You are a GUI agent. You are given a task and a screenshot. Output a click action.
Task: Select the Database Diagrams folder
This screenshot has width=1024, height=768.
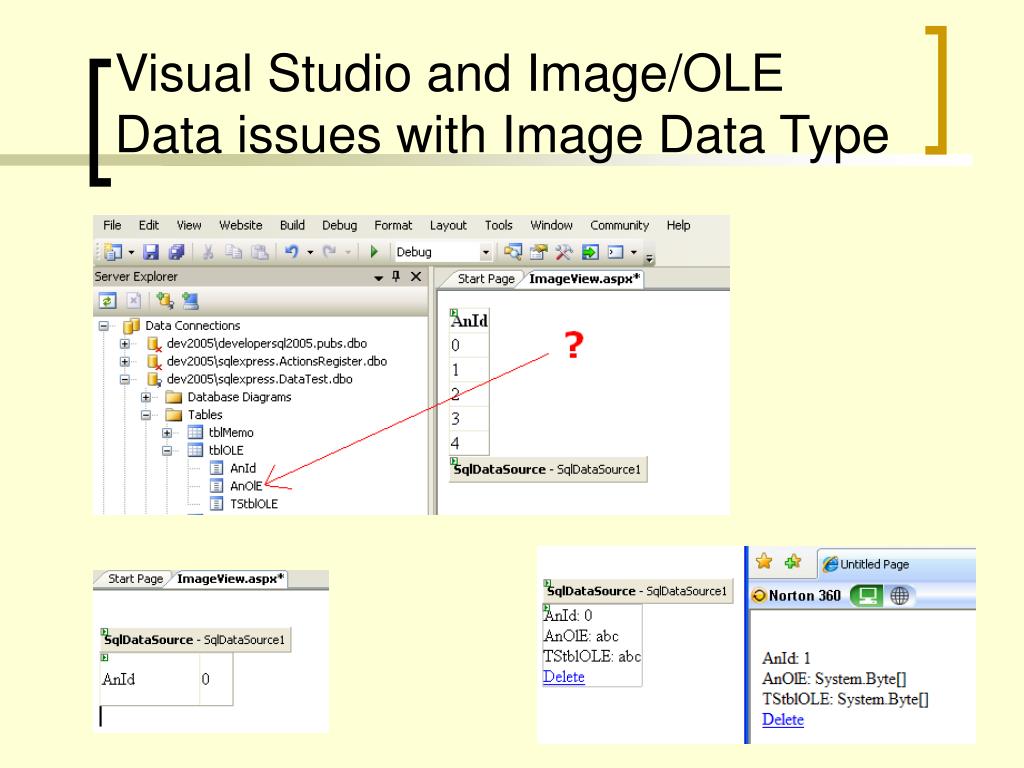pos(240,397)
